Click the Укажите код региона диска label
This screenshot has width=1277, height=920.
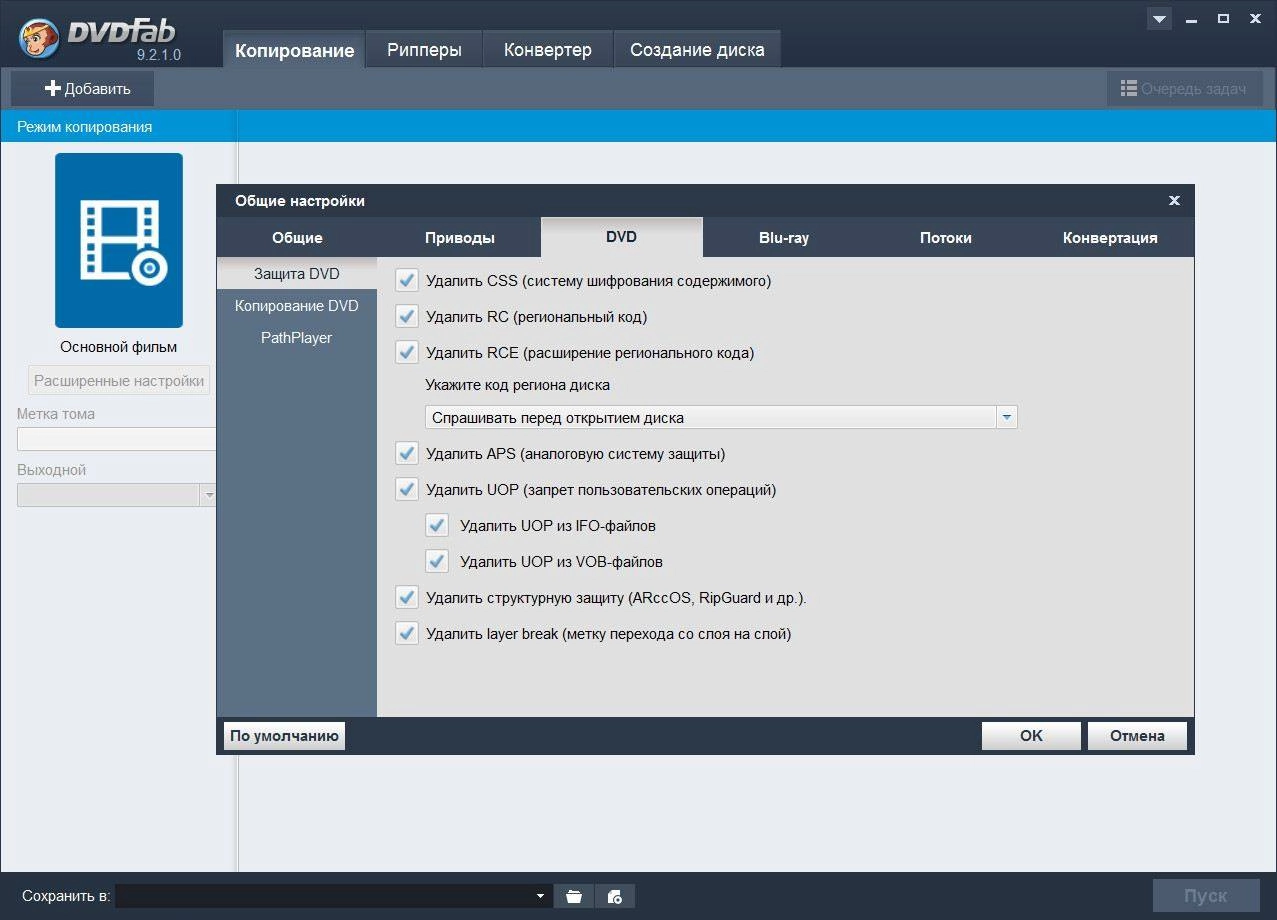517,385
